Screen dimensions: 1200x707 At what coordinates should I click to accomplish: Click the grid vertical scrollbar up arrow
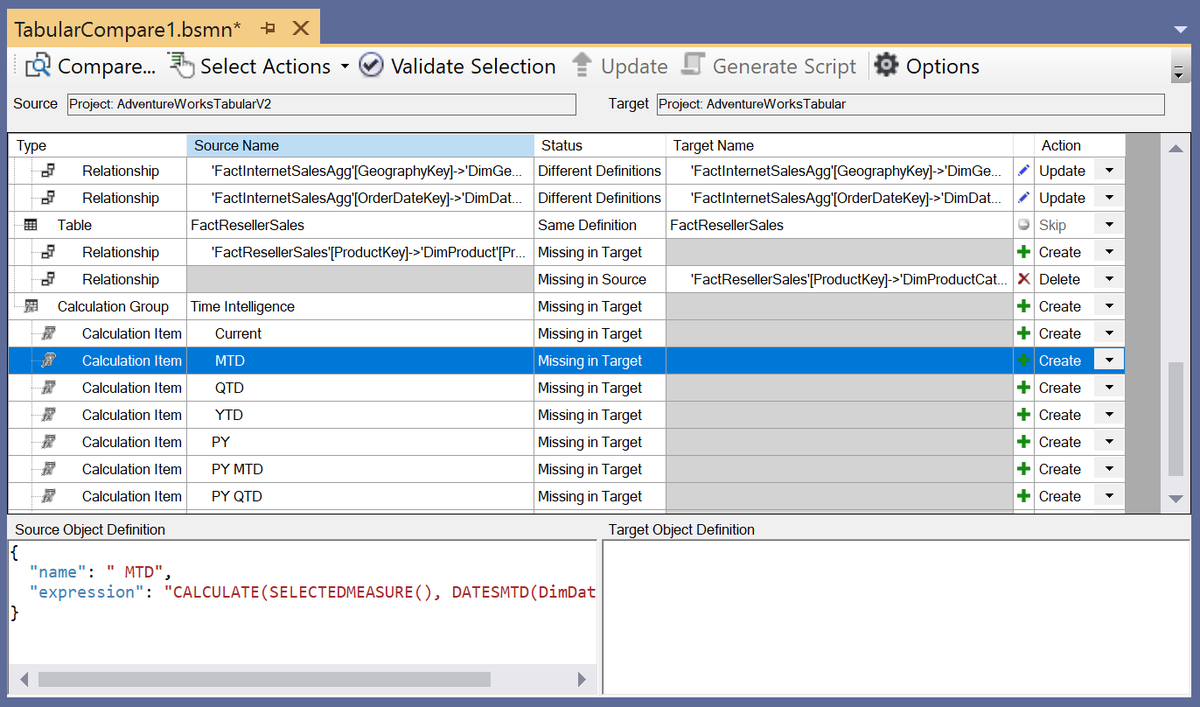tap(1175, 149)
